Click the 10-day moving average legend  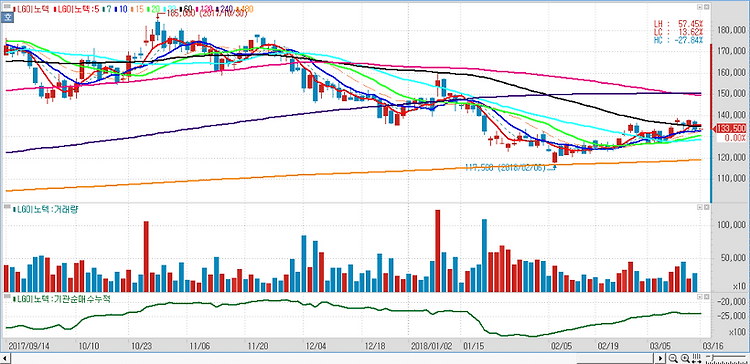[x=121, y=9]
